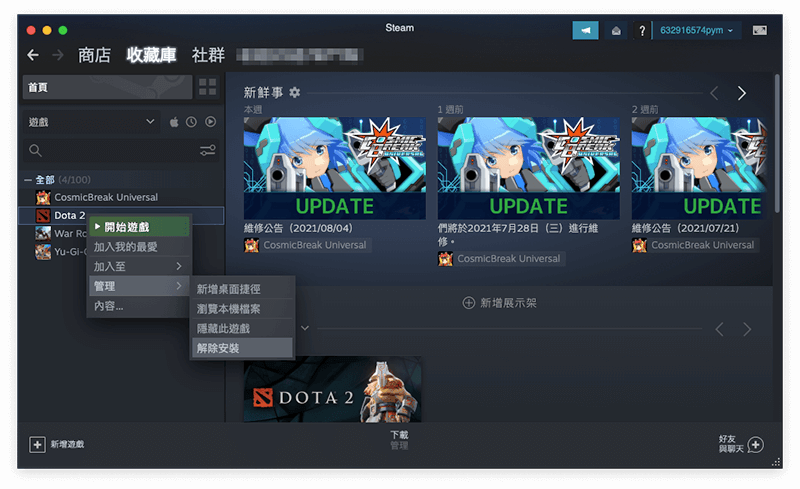The width and height of the screenshot is (800, 489).
Task: Click the What's New next arrow
Action: [x=741, y=93]
